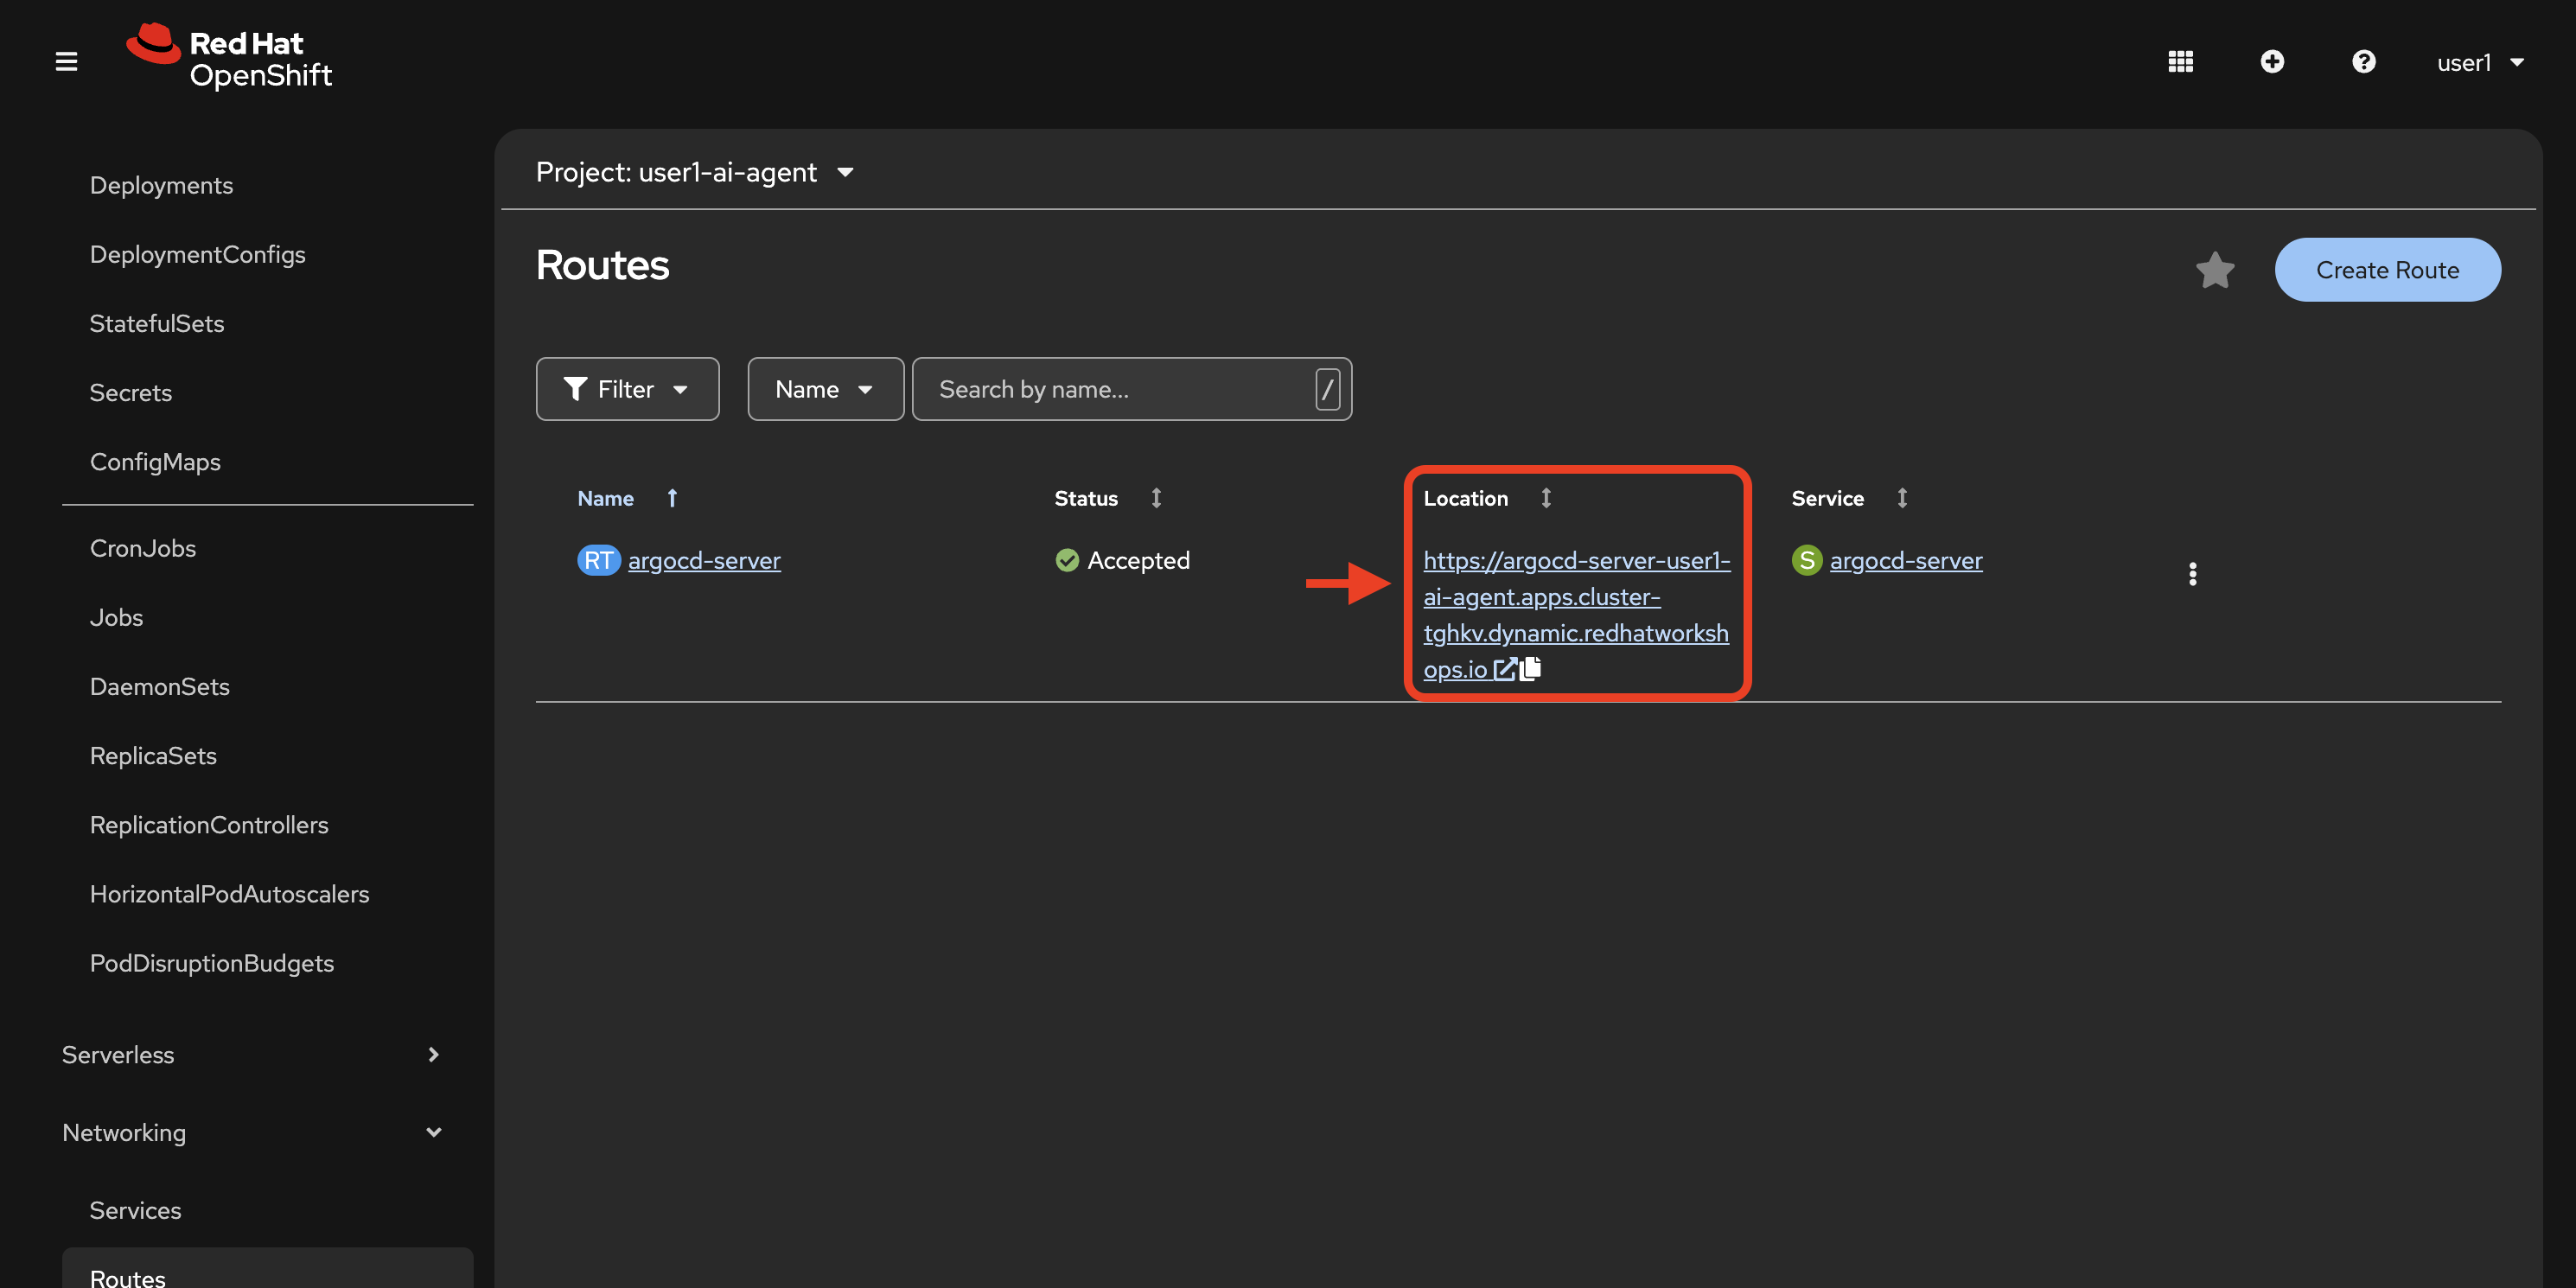Click the plus import icon in header
2576x1288 pixels.
(2271, 62)
